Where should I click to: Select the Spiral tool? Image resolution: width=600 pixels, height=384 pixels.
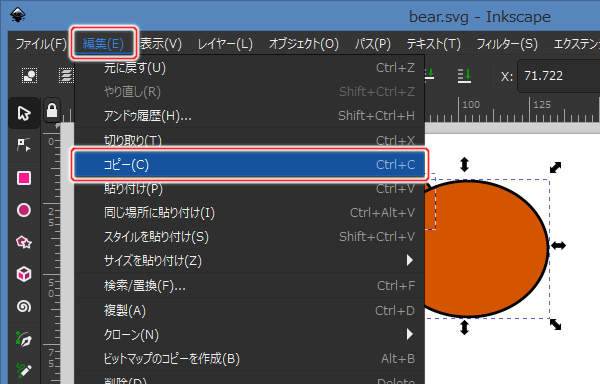coord(24,306)
